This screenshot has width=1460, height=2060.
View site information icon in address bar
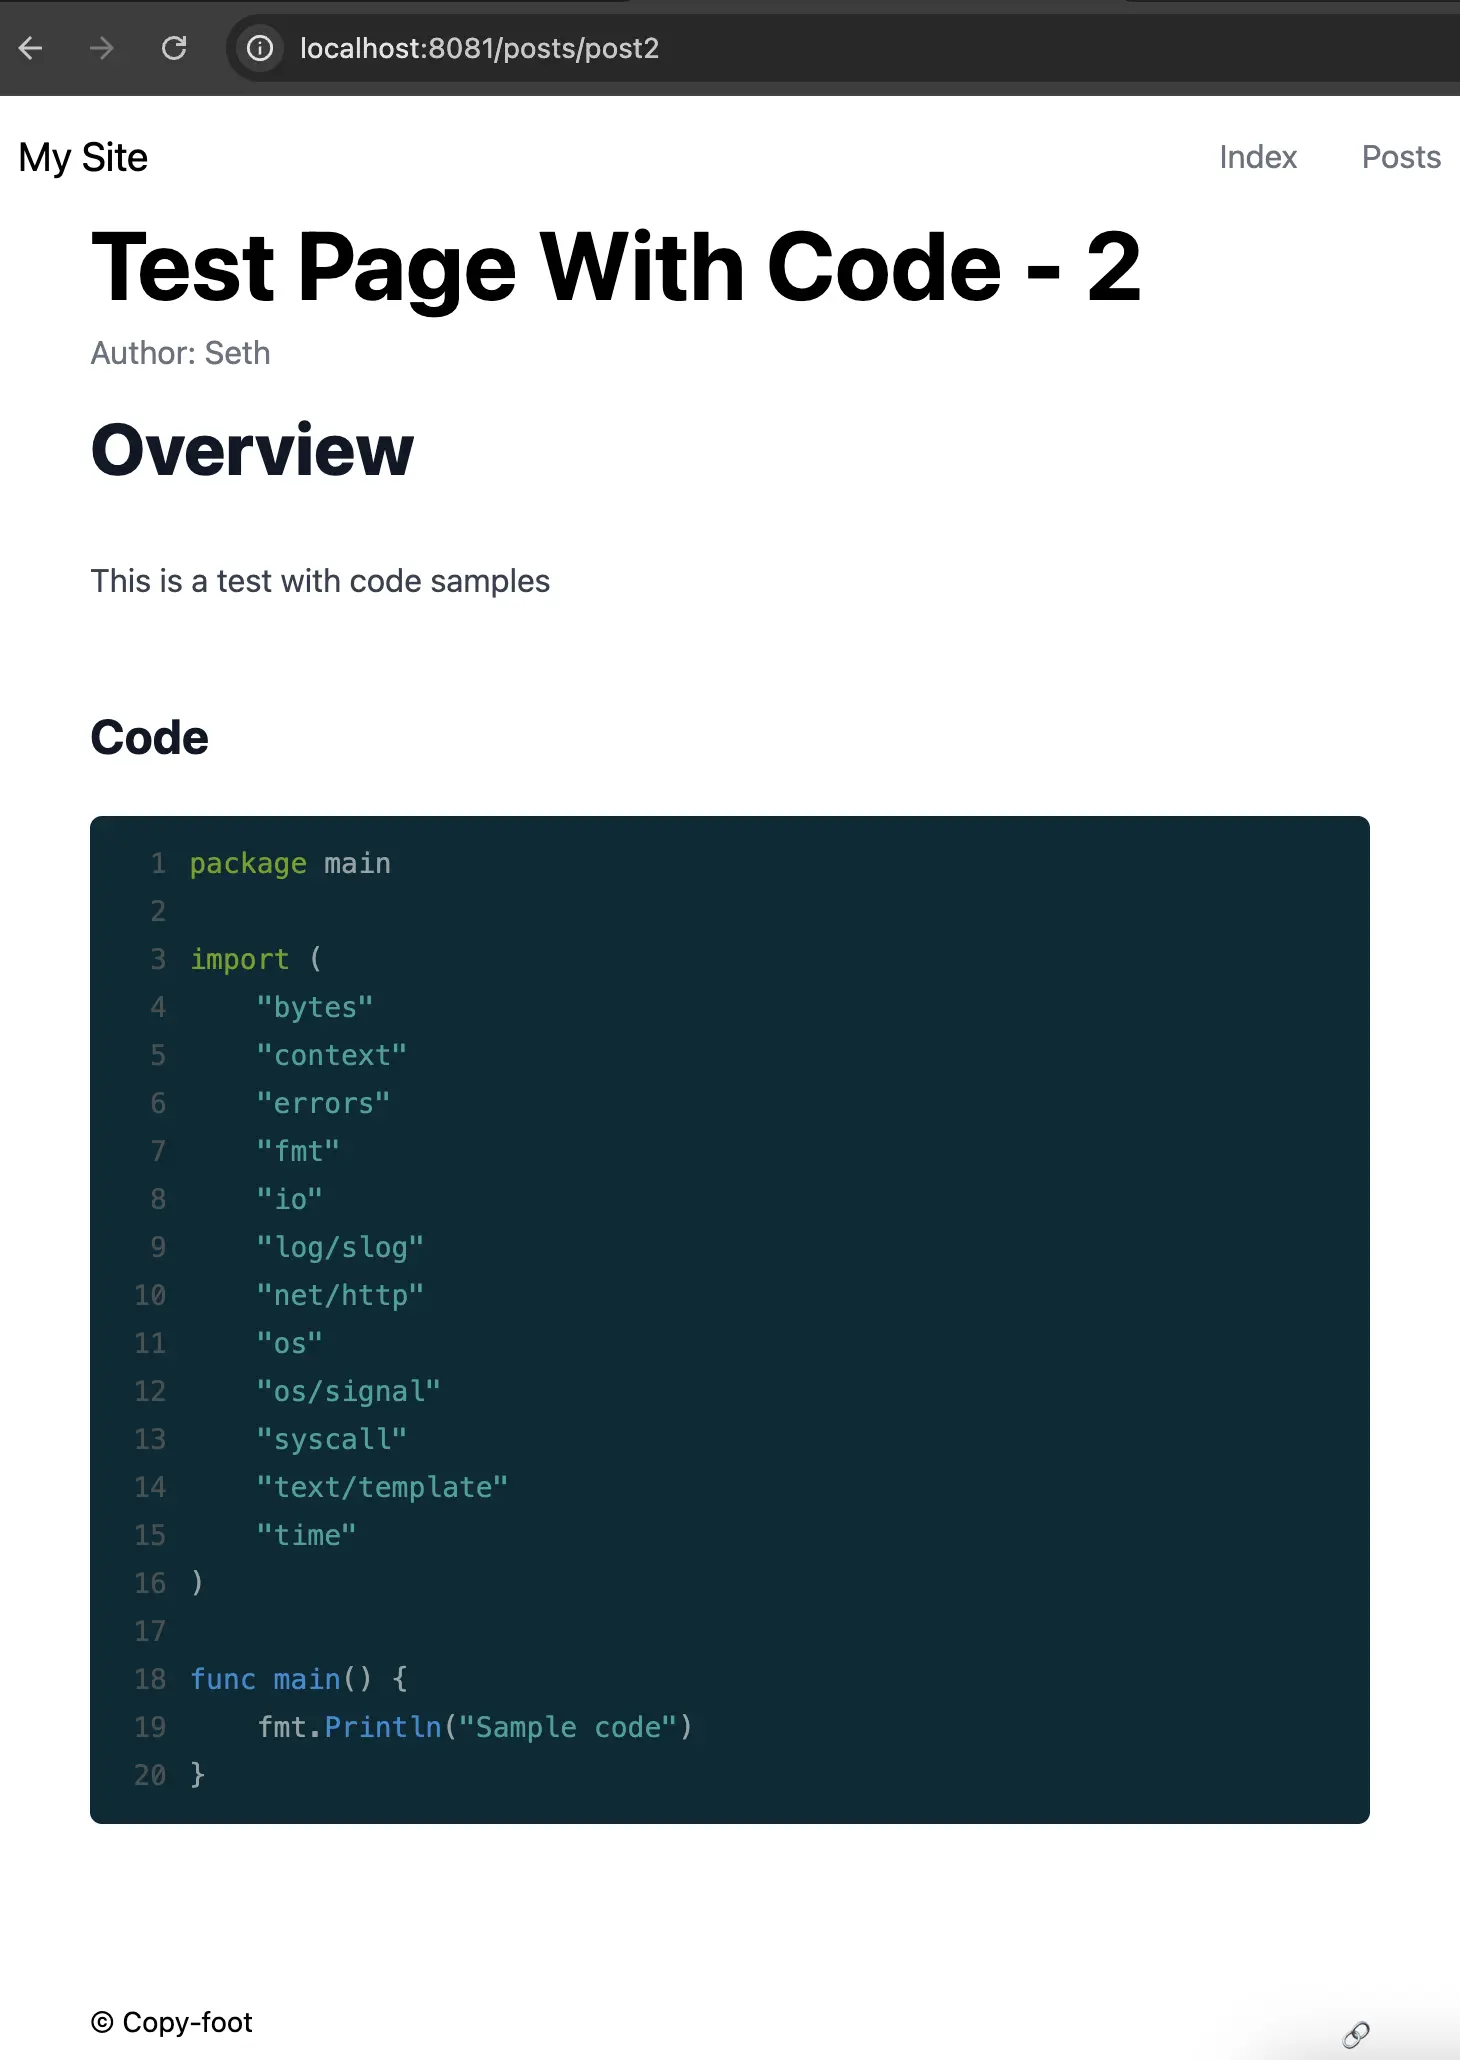(x=260, y=48)
